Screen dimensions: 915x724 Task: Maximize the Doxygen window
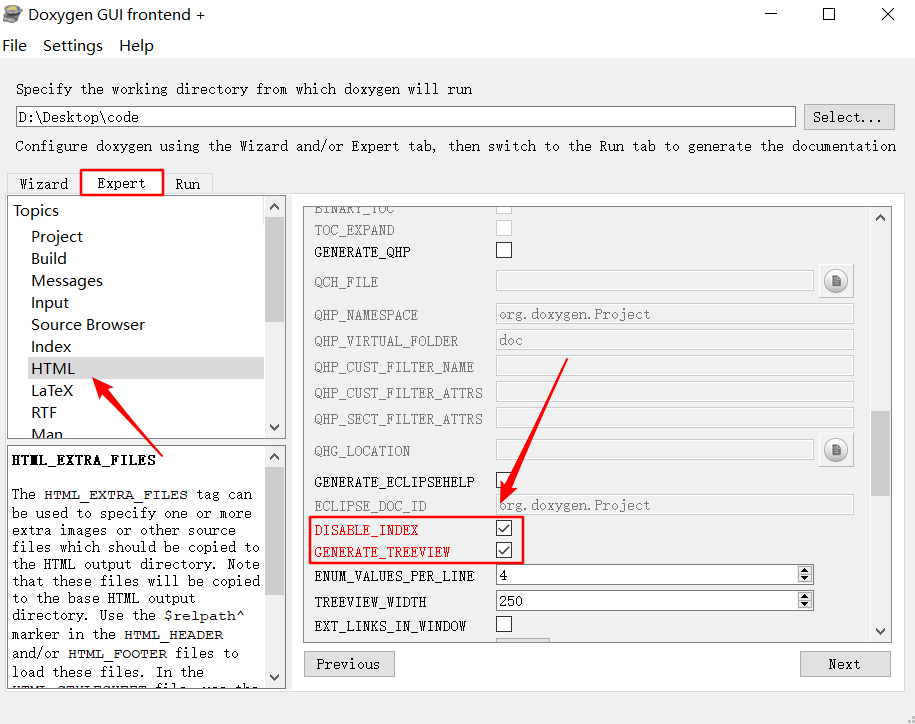829,14
